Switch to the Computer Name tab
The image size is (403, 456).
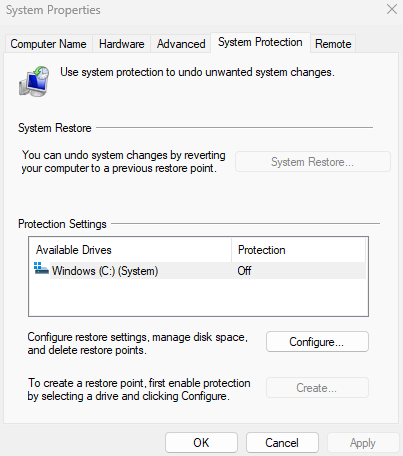pos(48,44)
